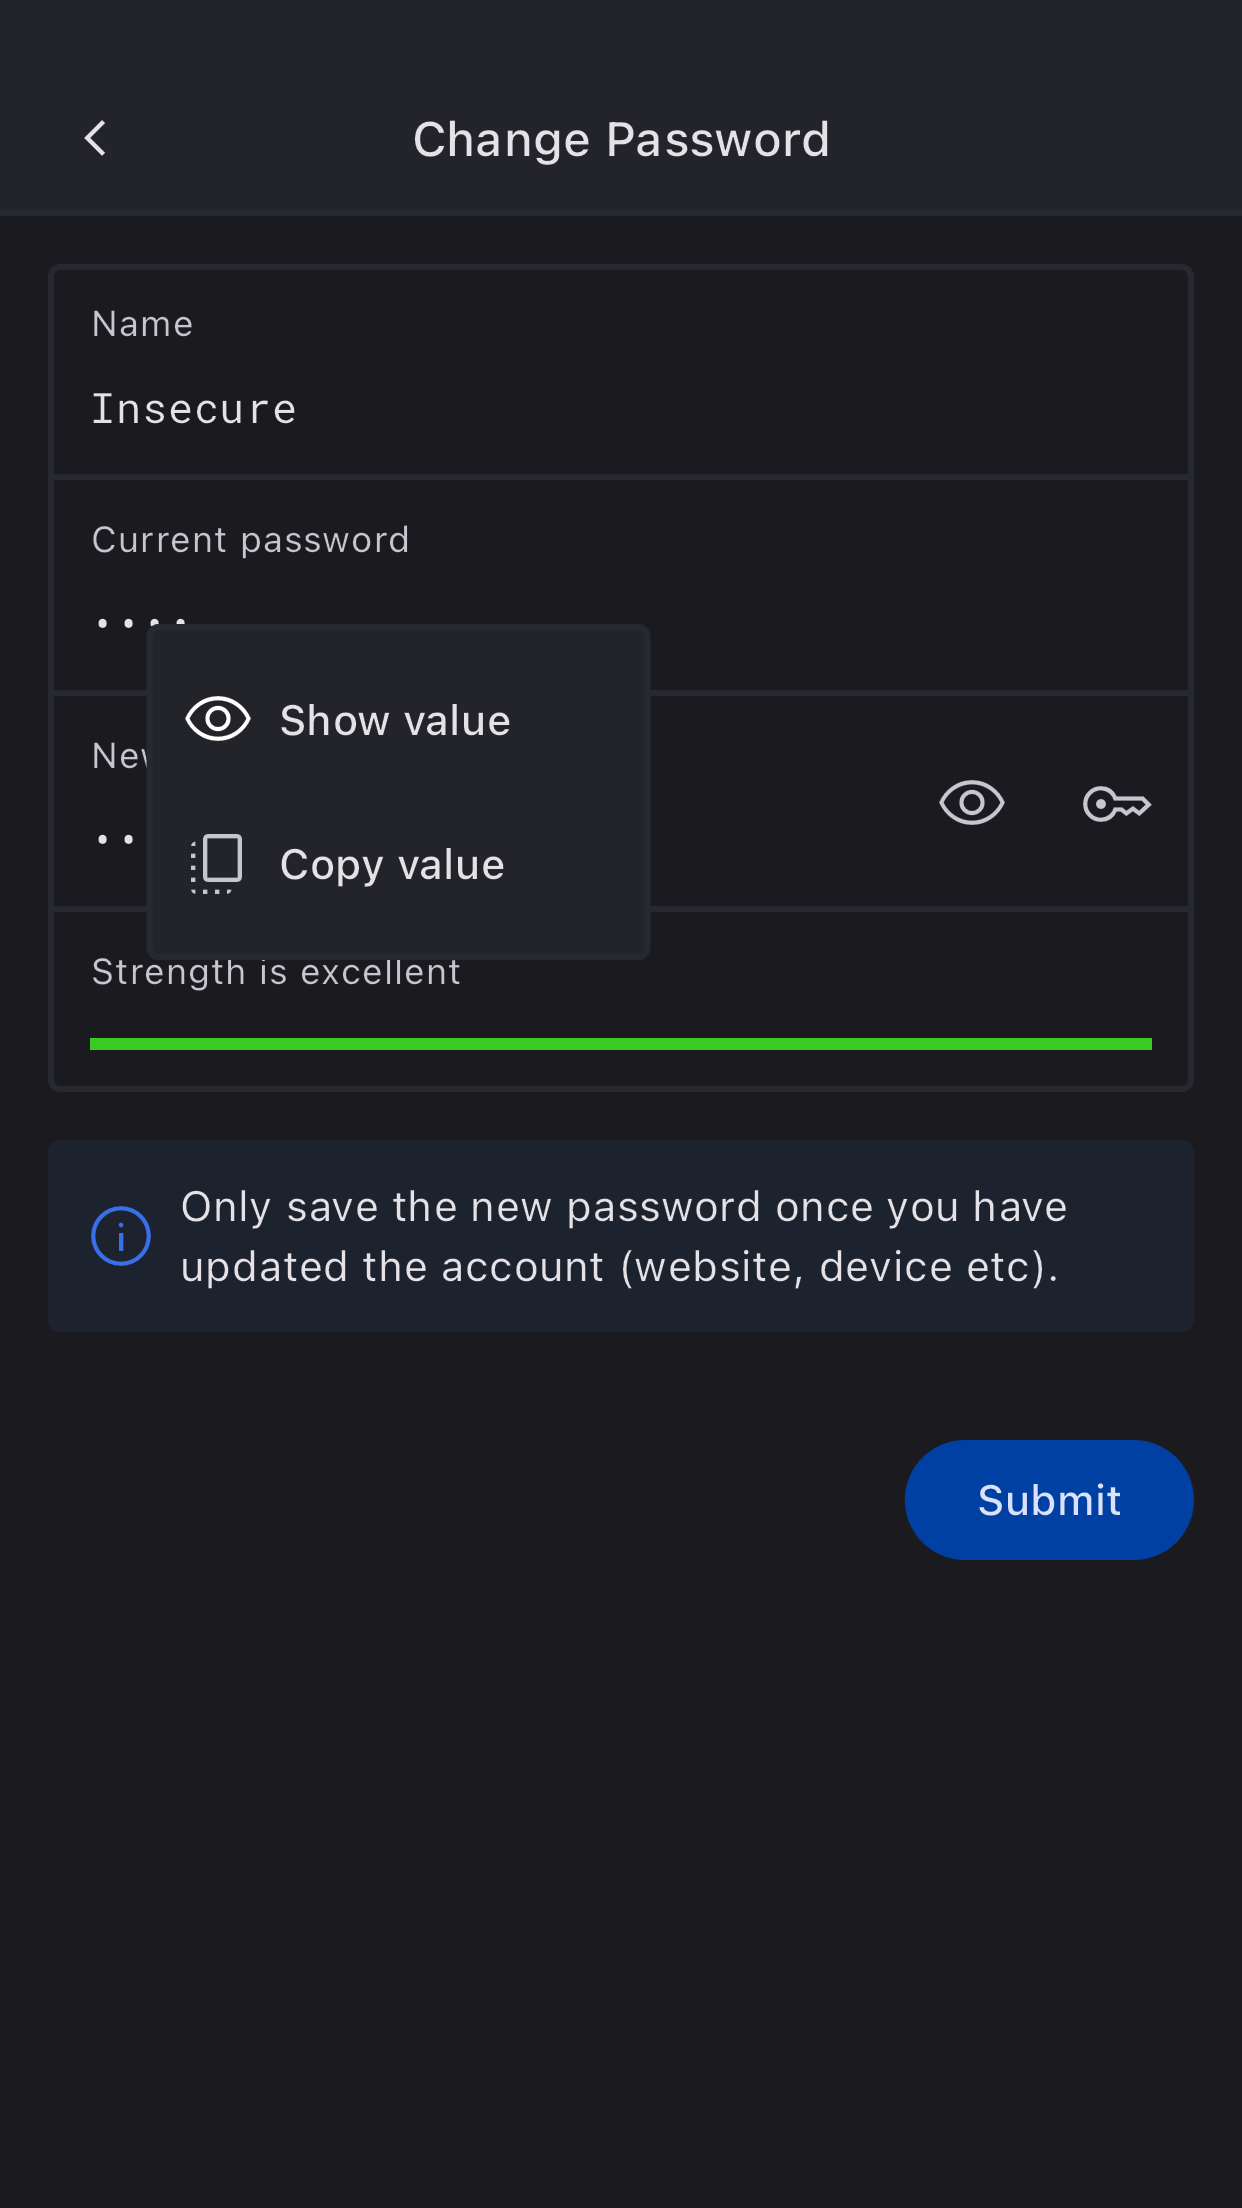Viewport: 1242px width, 2208px height.
Task: Select the Show value menu entry
Action: tap(396, 720)
